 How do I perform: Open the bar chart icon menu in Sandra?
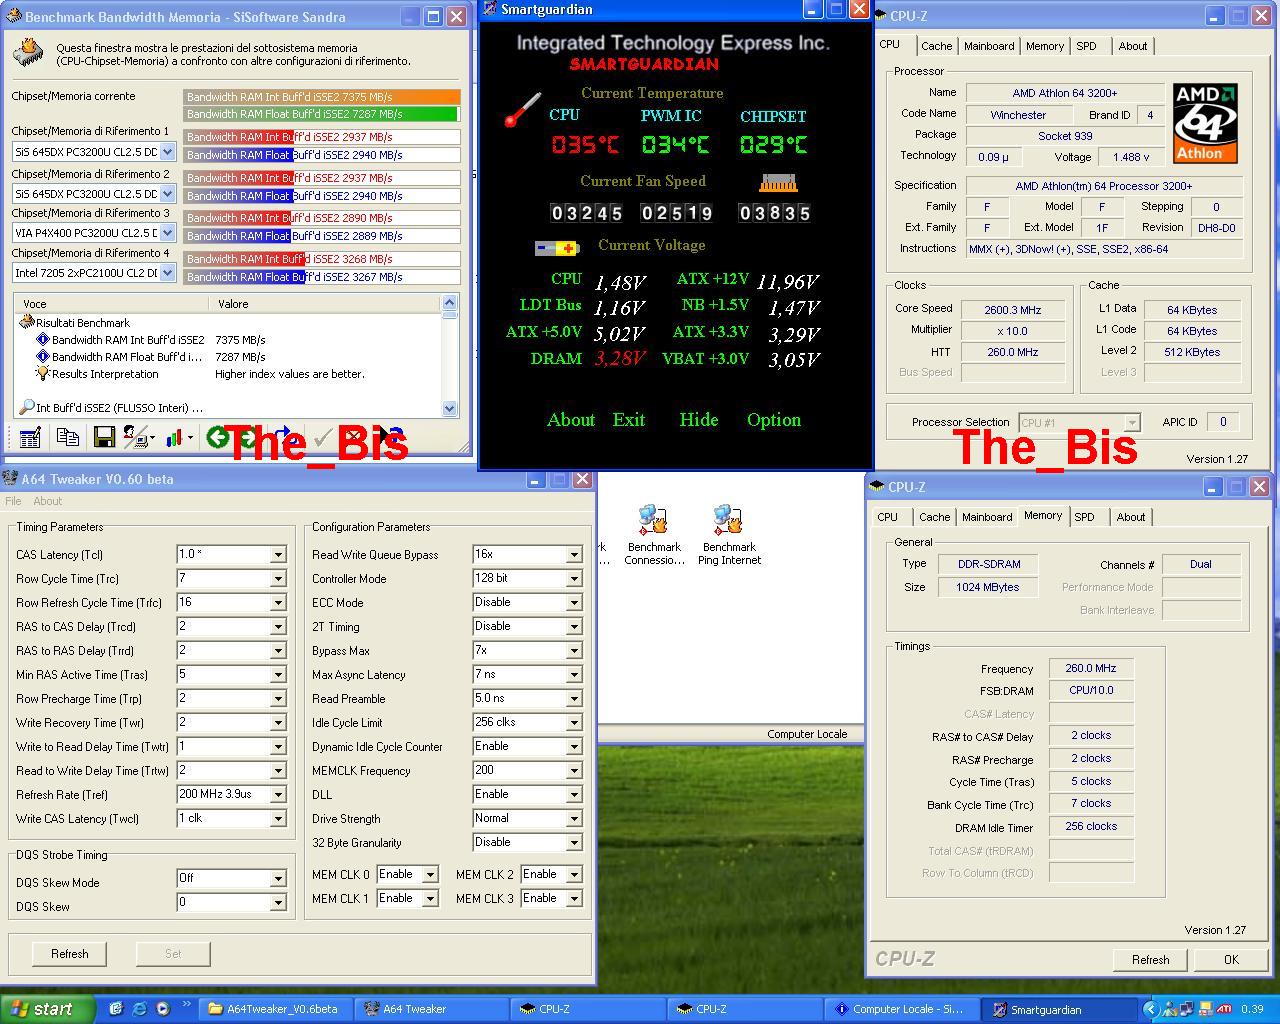179,437
